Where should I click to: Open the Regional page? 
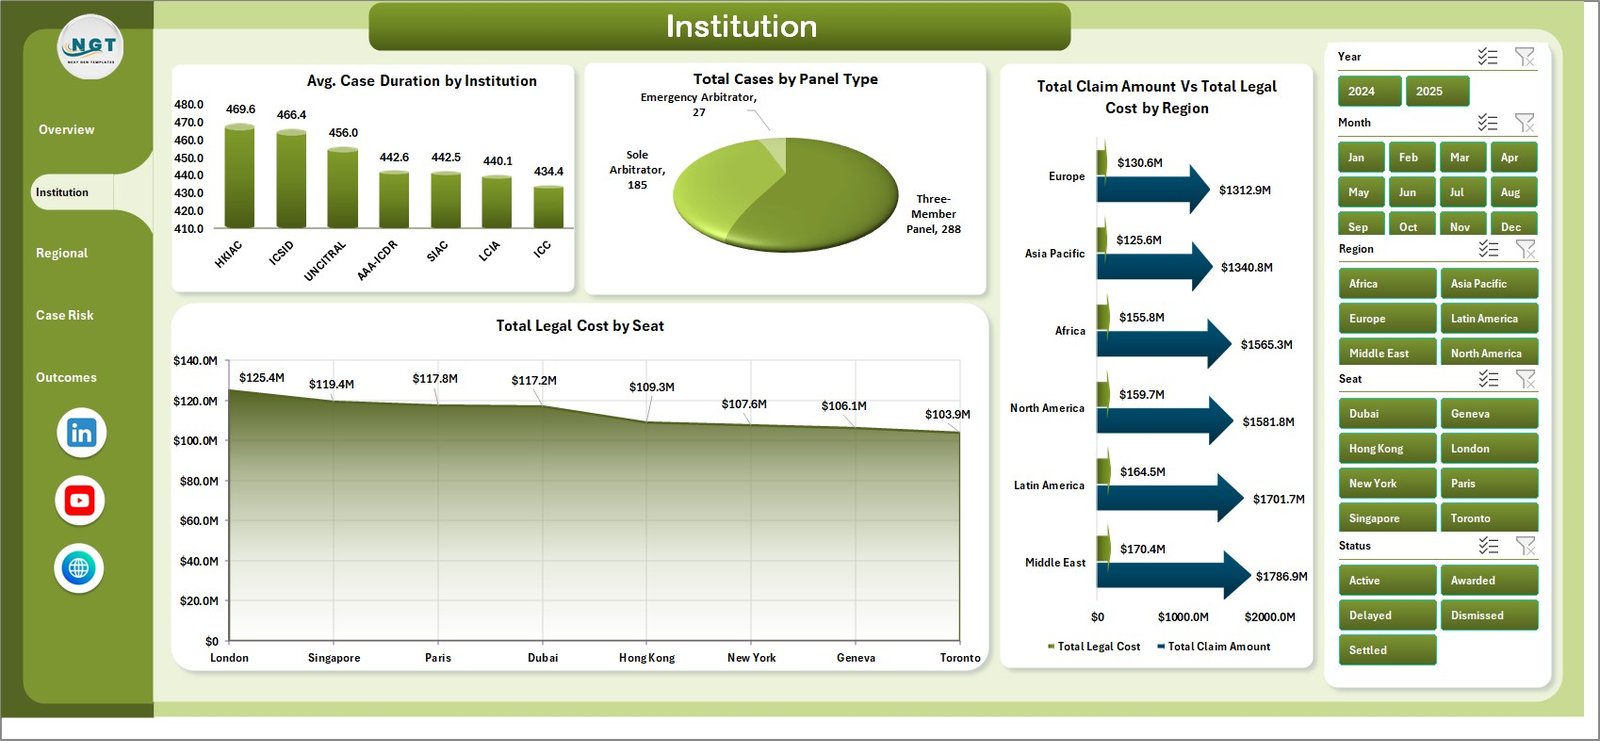click(62, 253)
